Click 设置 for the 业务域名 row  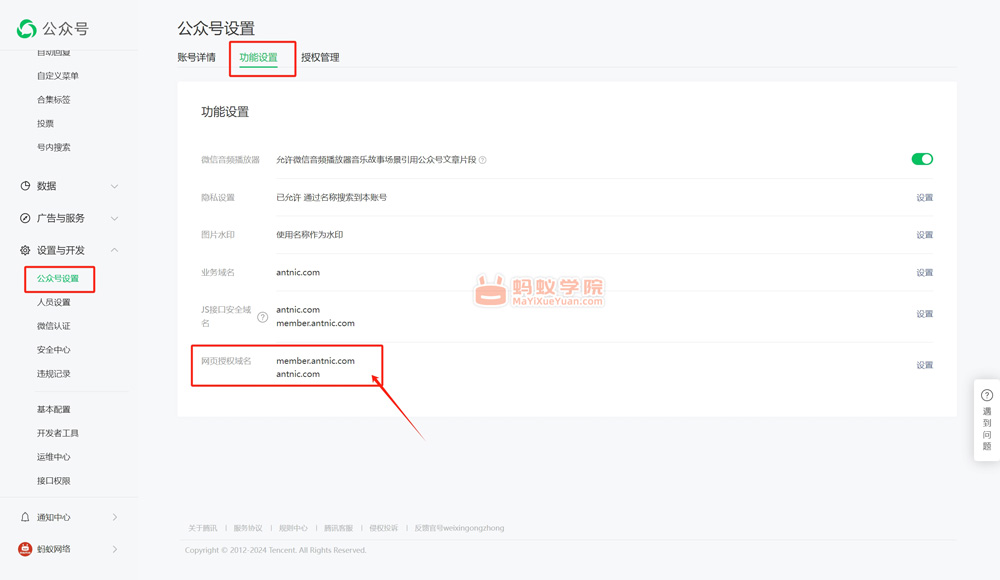(x=925, y=272)
